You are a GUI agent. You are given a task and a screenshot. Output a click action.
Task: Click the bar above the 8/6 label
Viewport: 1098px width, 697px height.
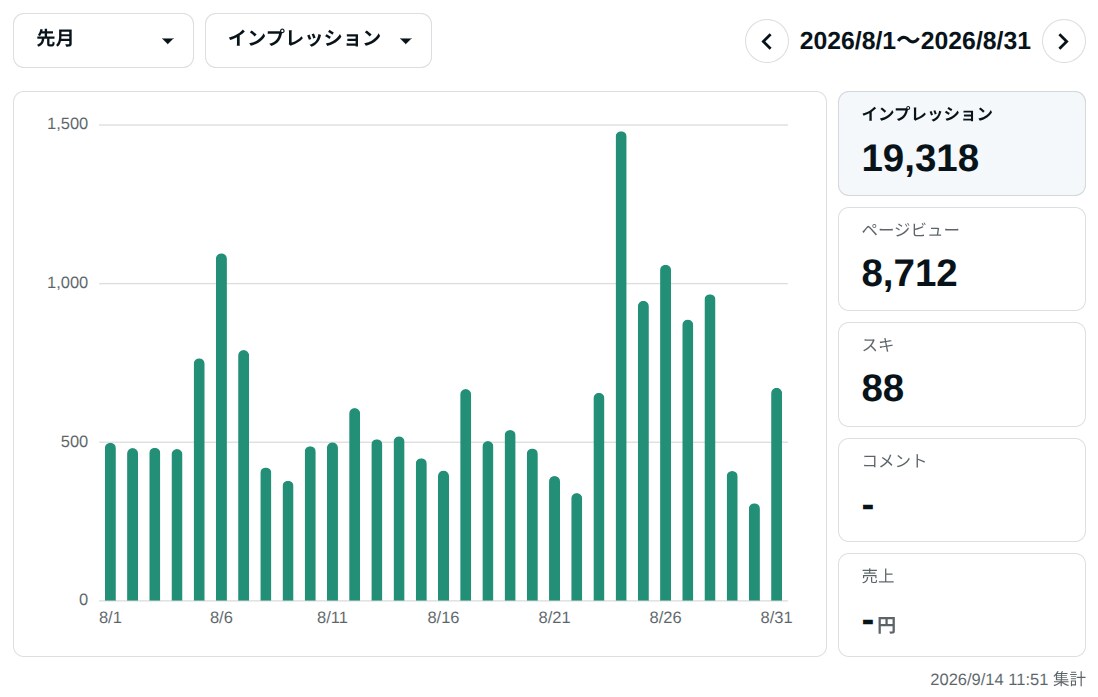click(221, 427)
